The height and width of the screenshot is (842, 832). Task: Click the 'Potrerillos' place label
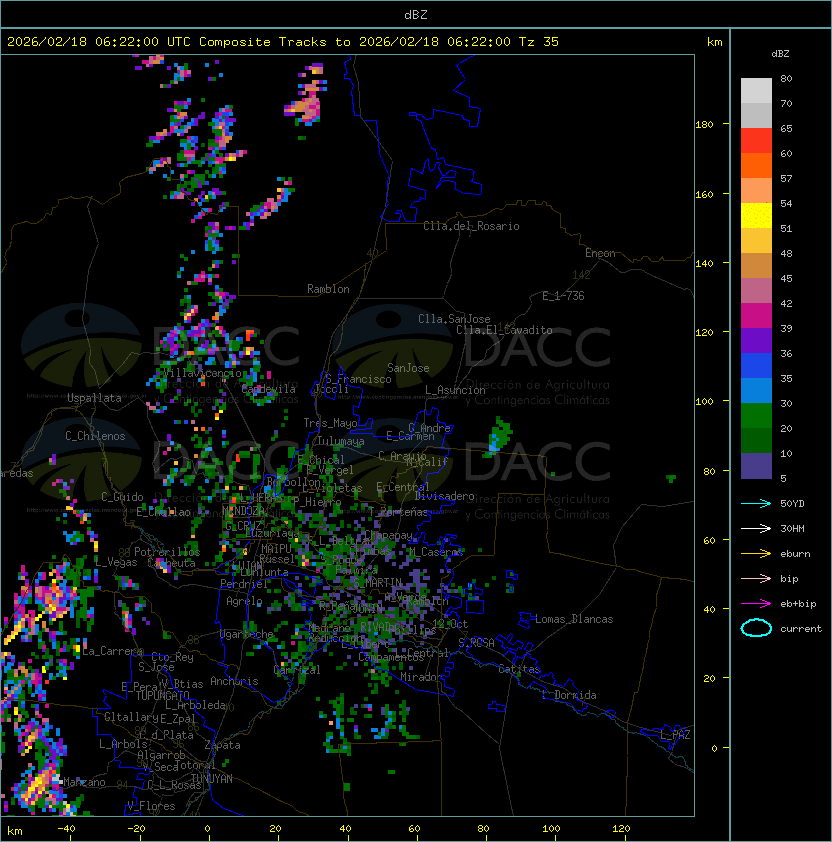[167, 552]
